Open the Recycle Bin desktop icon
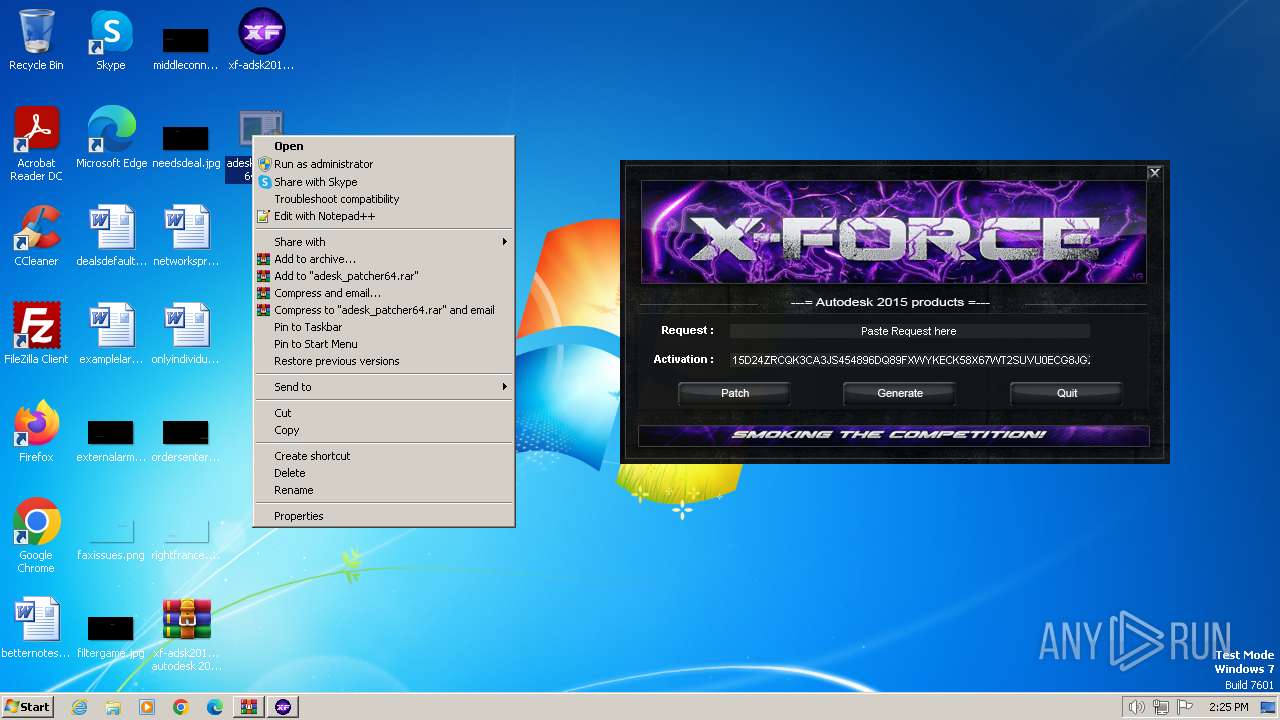 [x=36, y=40]
